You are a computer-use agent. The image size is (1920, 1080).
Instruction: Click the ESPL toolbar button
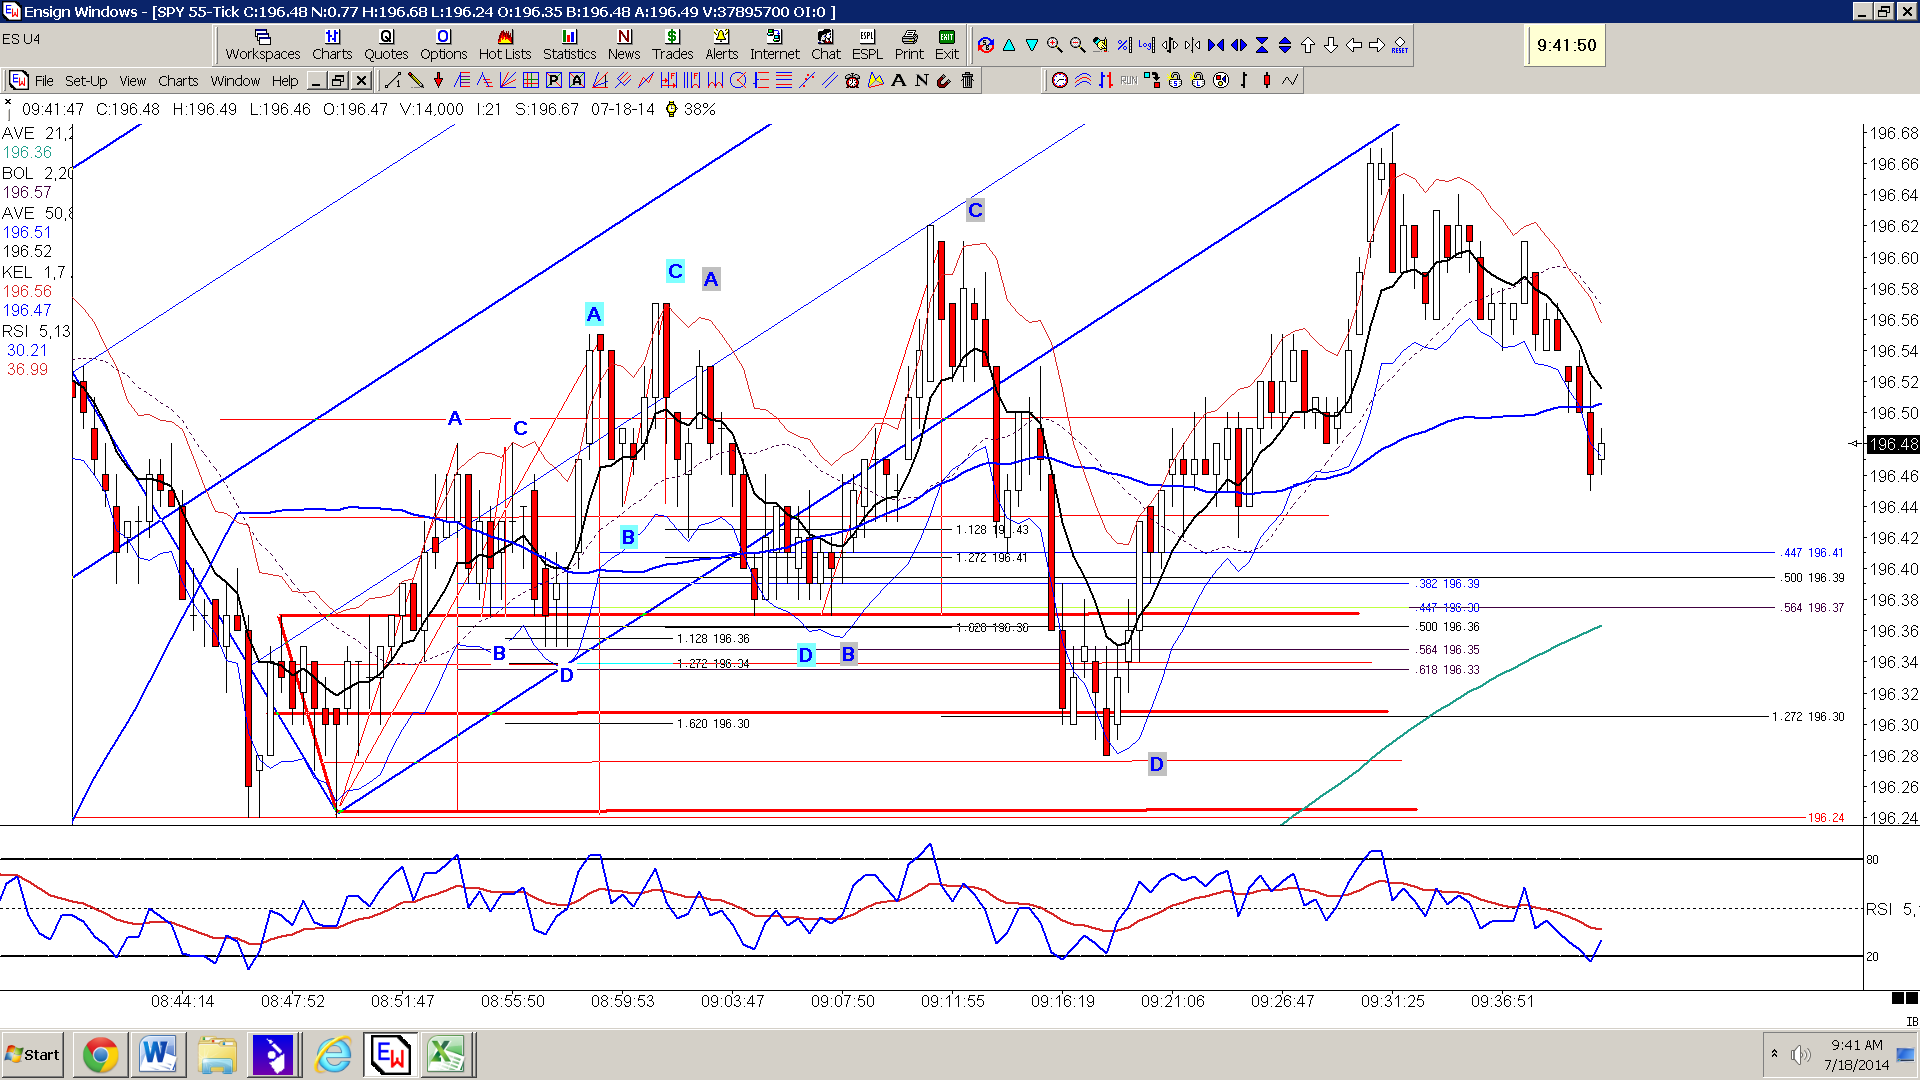pyautogui.click(x=867, y=45)
